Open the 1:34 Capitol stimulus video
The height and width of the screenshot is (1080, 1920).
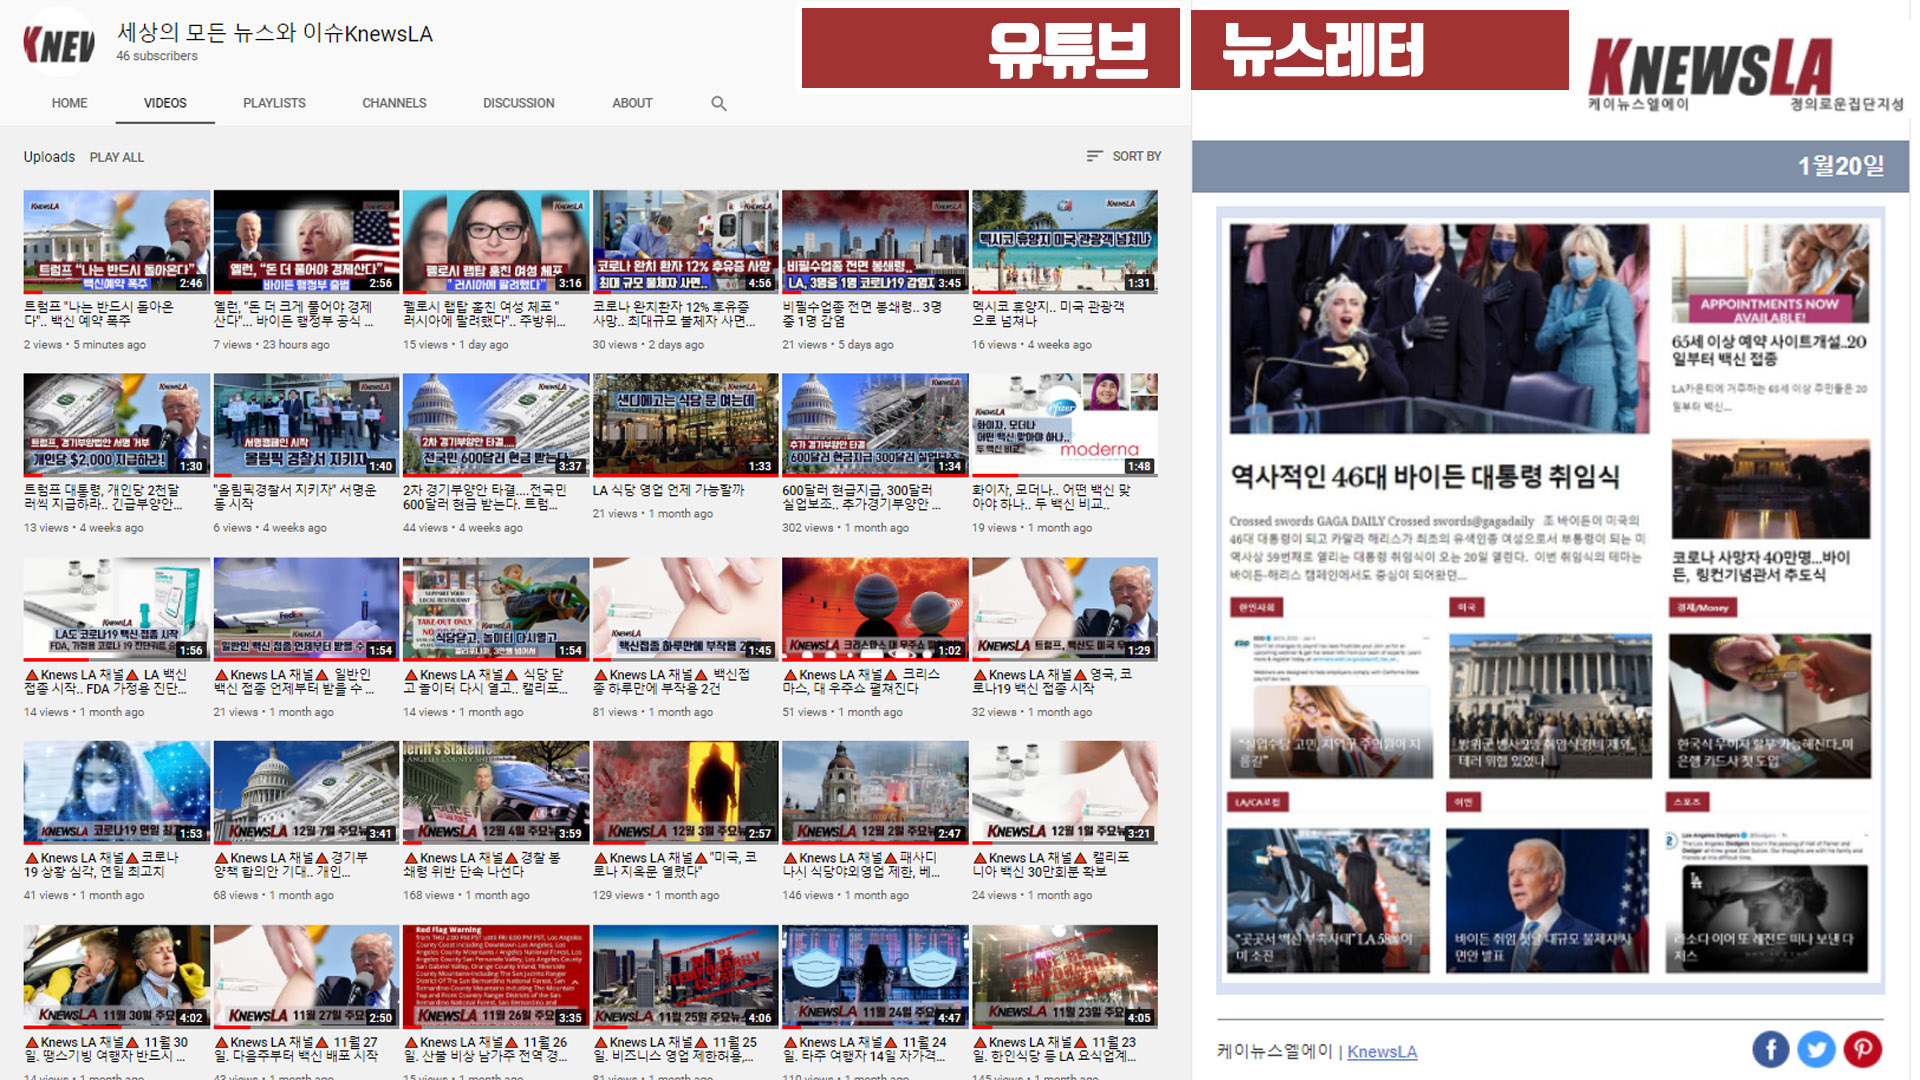pos(875,424)
